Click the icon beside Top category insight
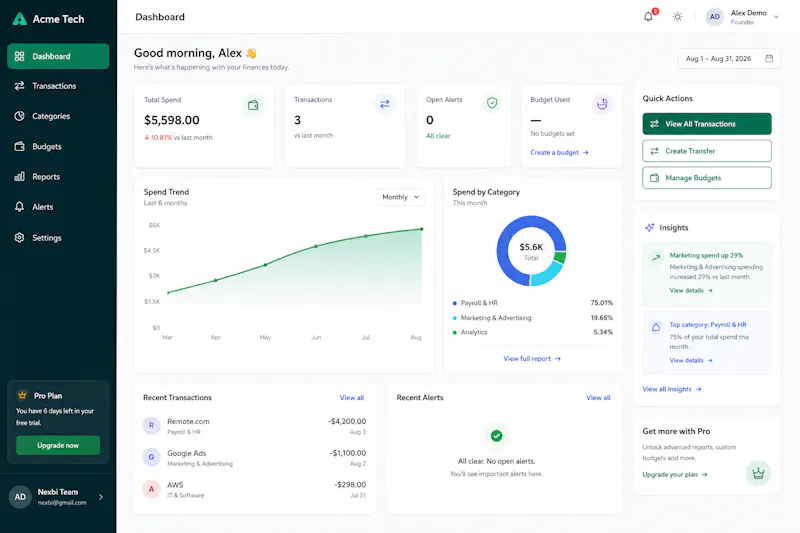This screenshot has height=533, width=800. pos(656,327)
